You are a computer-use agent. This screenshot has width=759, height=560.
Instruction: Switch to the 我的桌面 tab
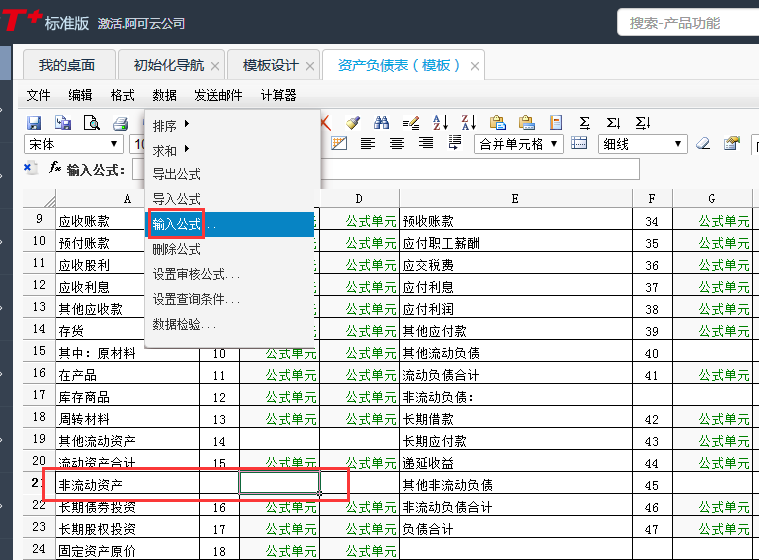pos(66,65)
